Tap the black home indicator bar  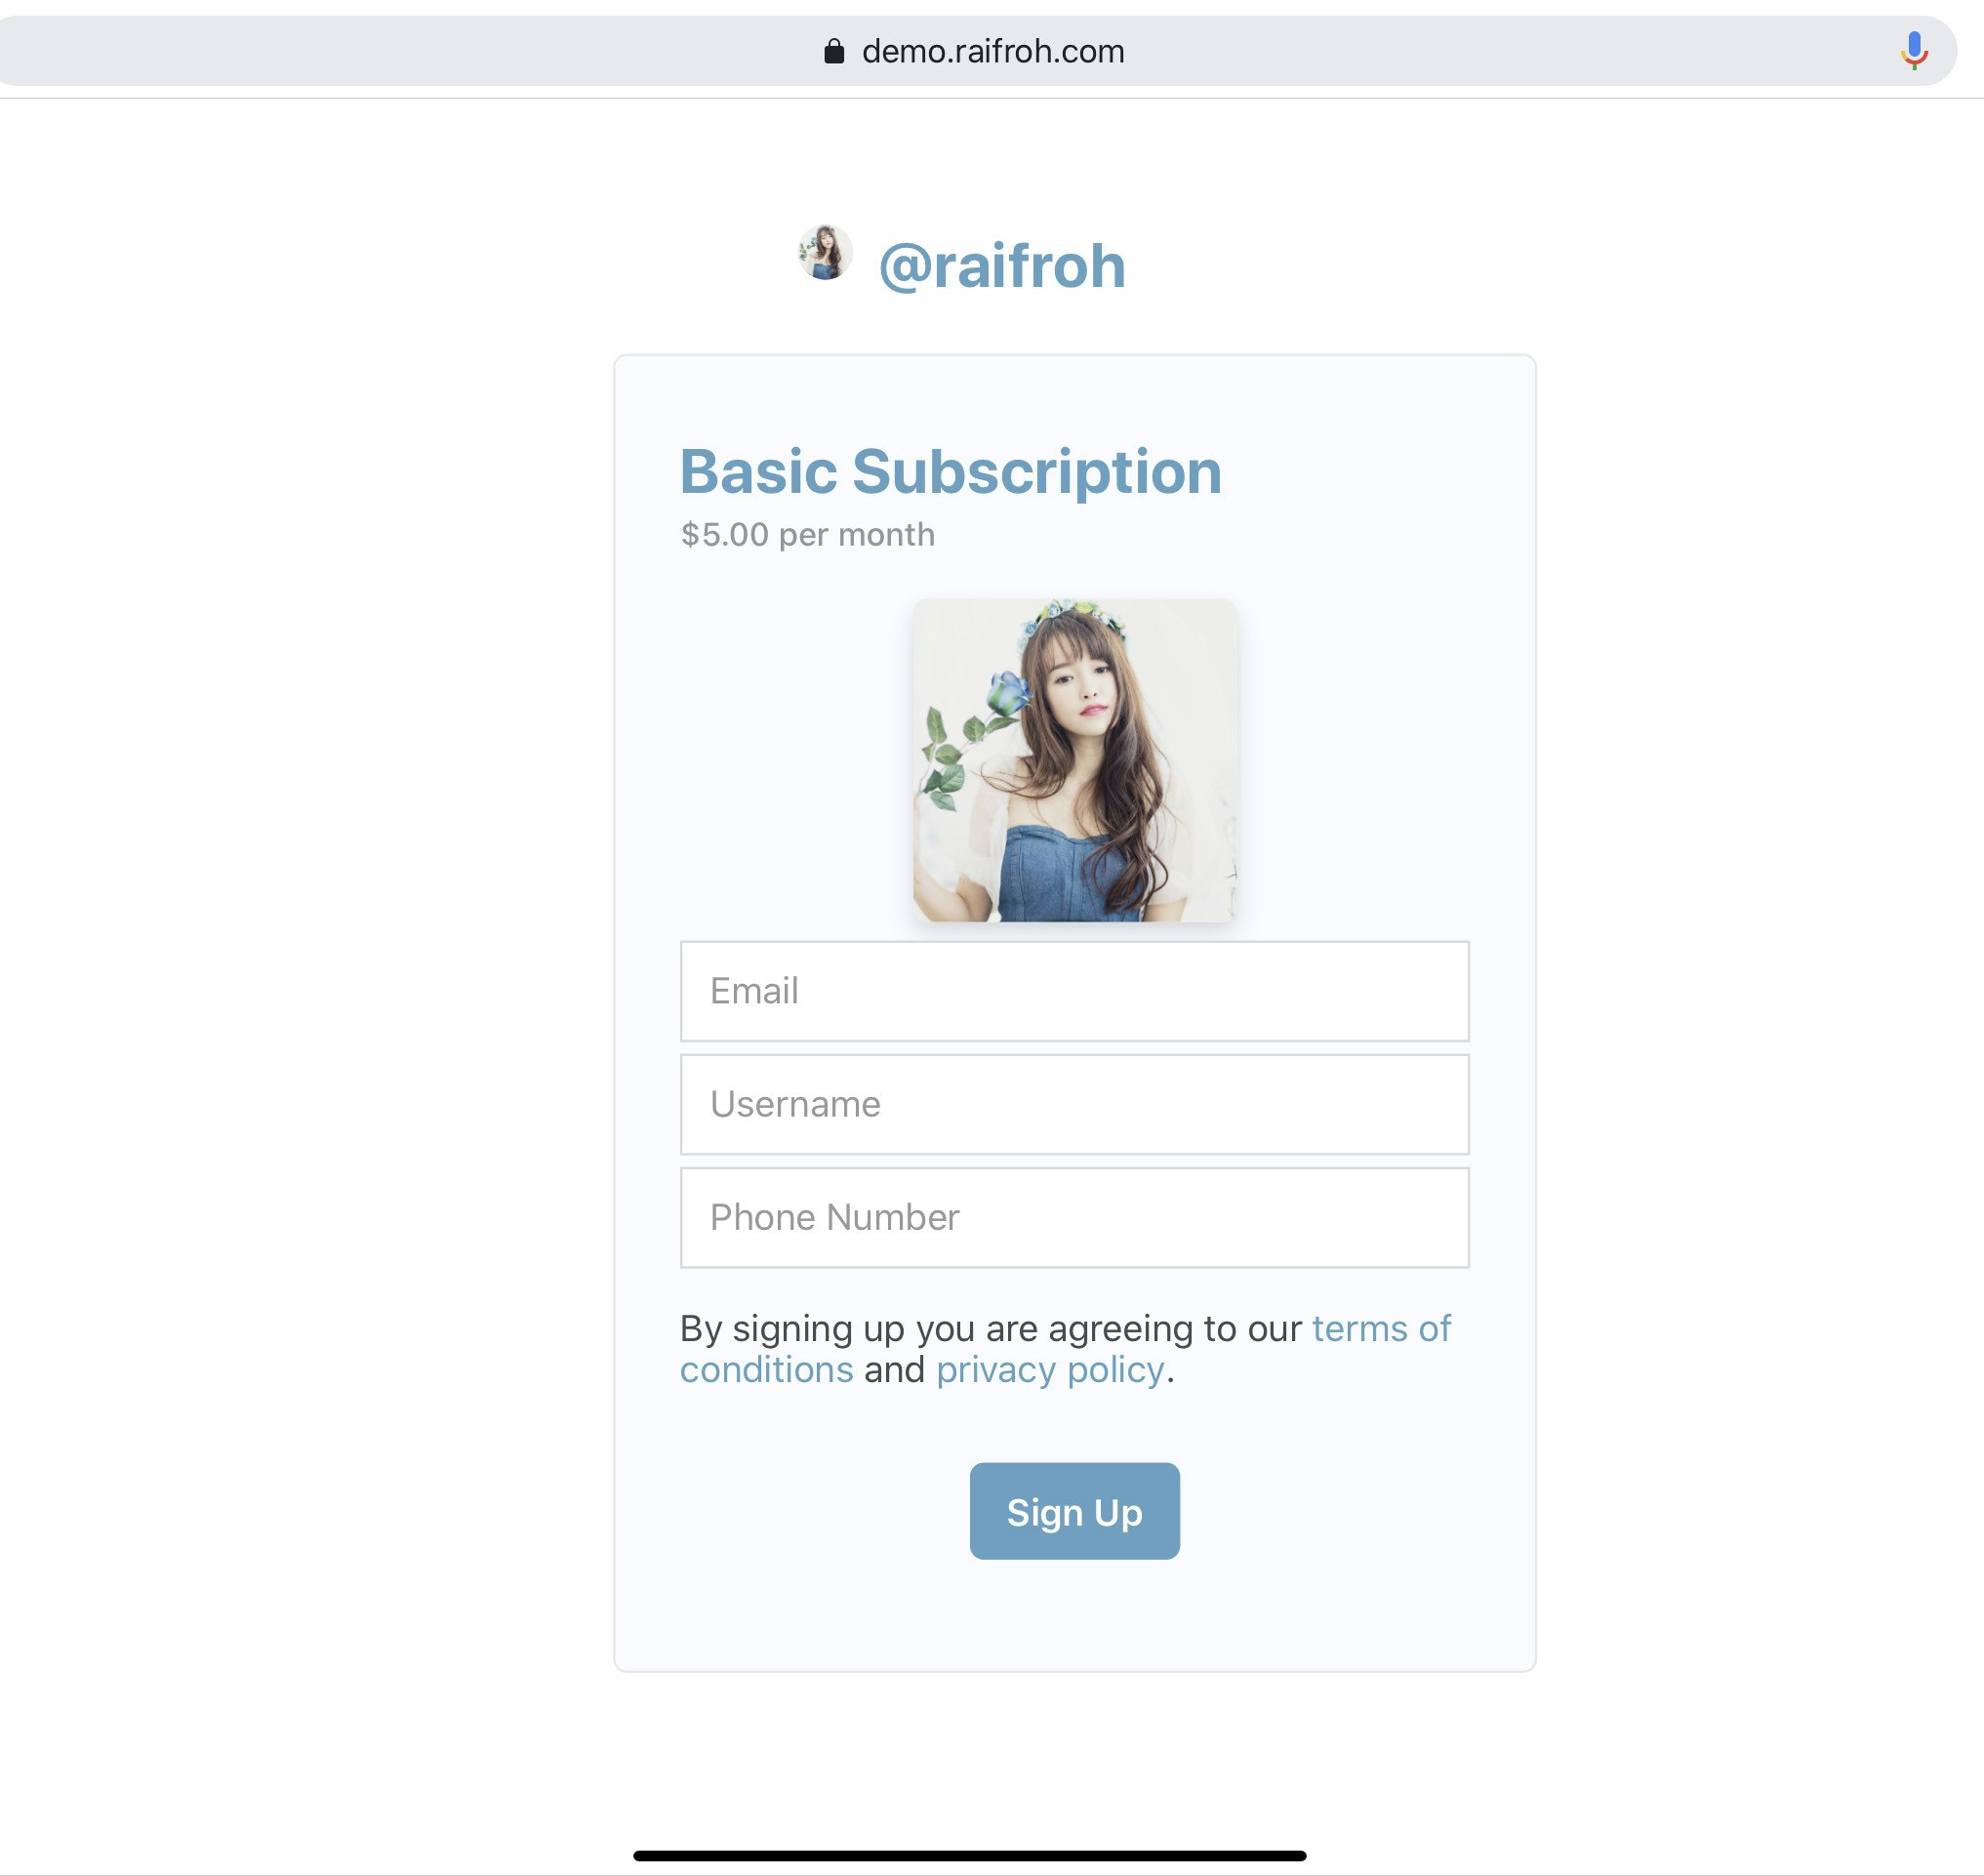point(970,1856)
